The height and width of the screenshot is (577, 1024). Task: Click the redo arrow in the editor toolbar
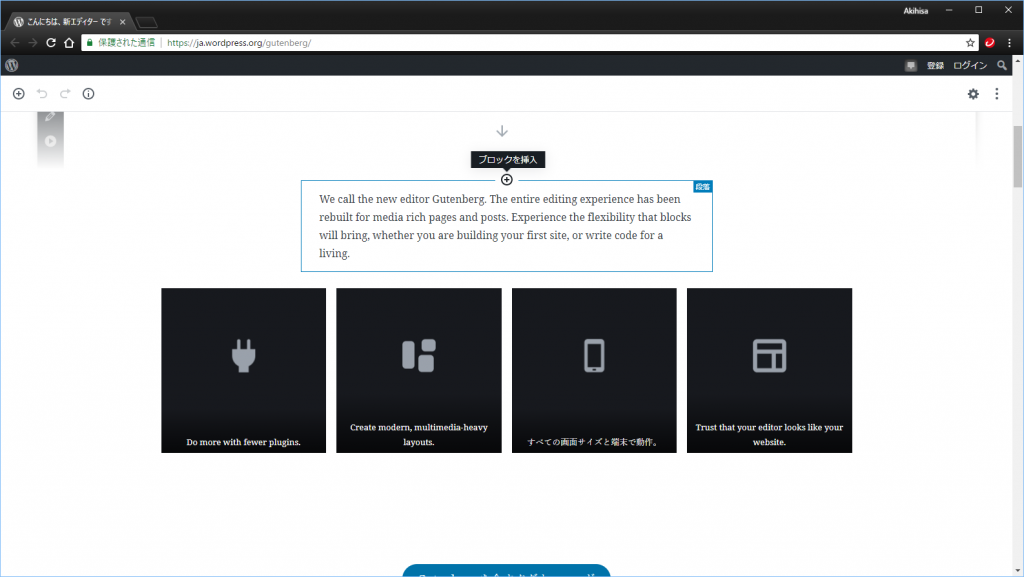pyautogui.click(x=65, y=94)
